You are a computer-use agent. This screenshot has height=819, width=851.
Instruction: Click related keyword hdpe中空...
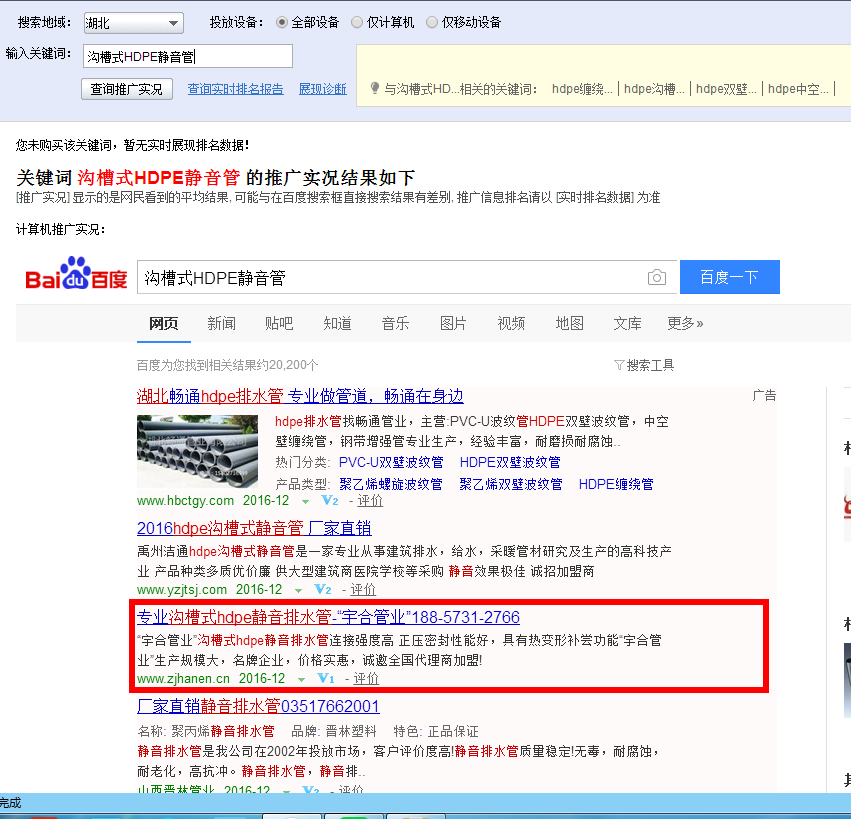click(798, 89)
